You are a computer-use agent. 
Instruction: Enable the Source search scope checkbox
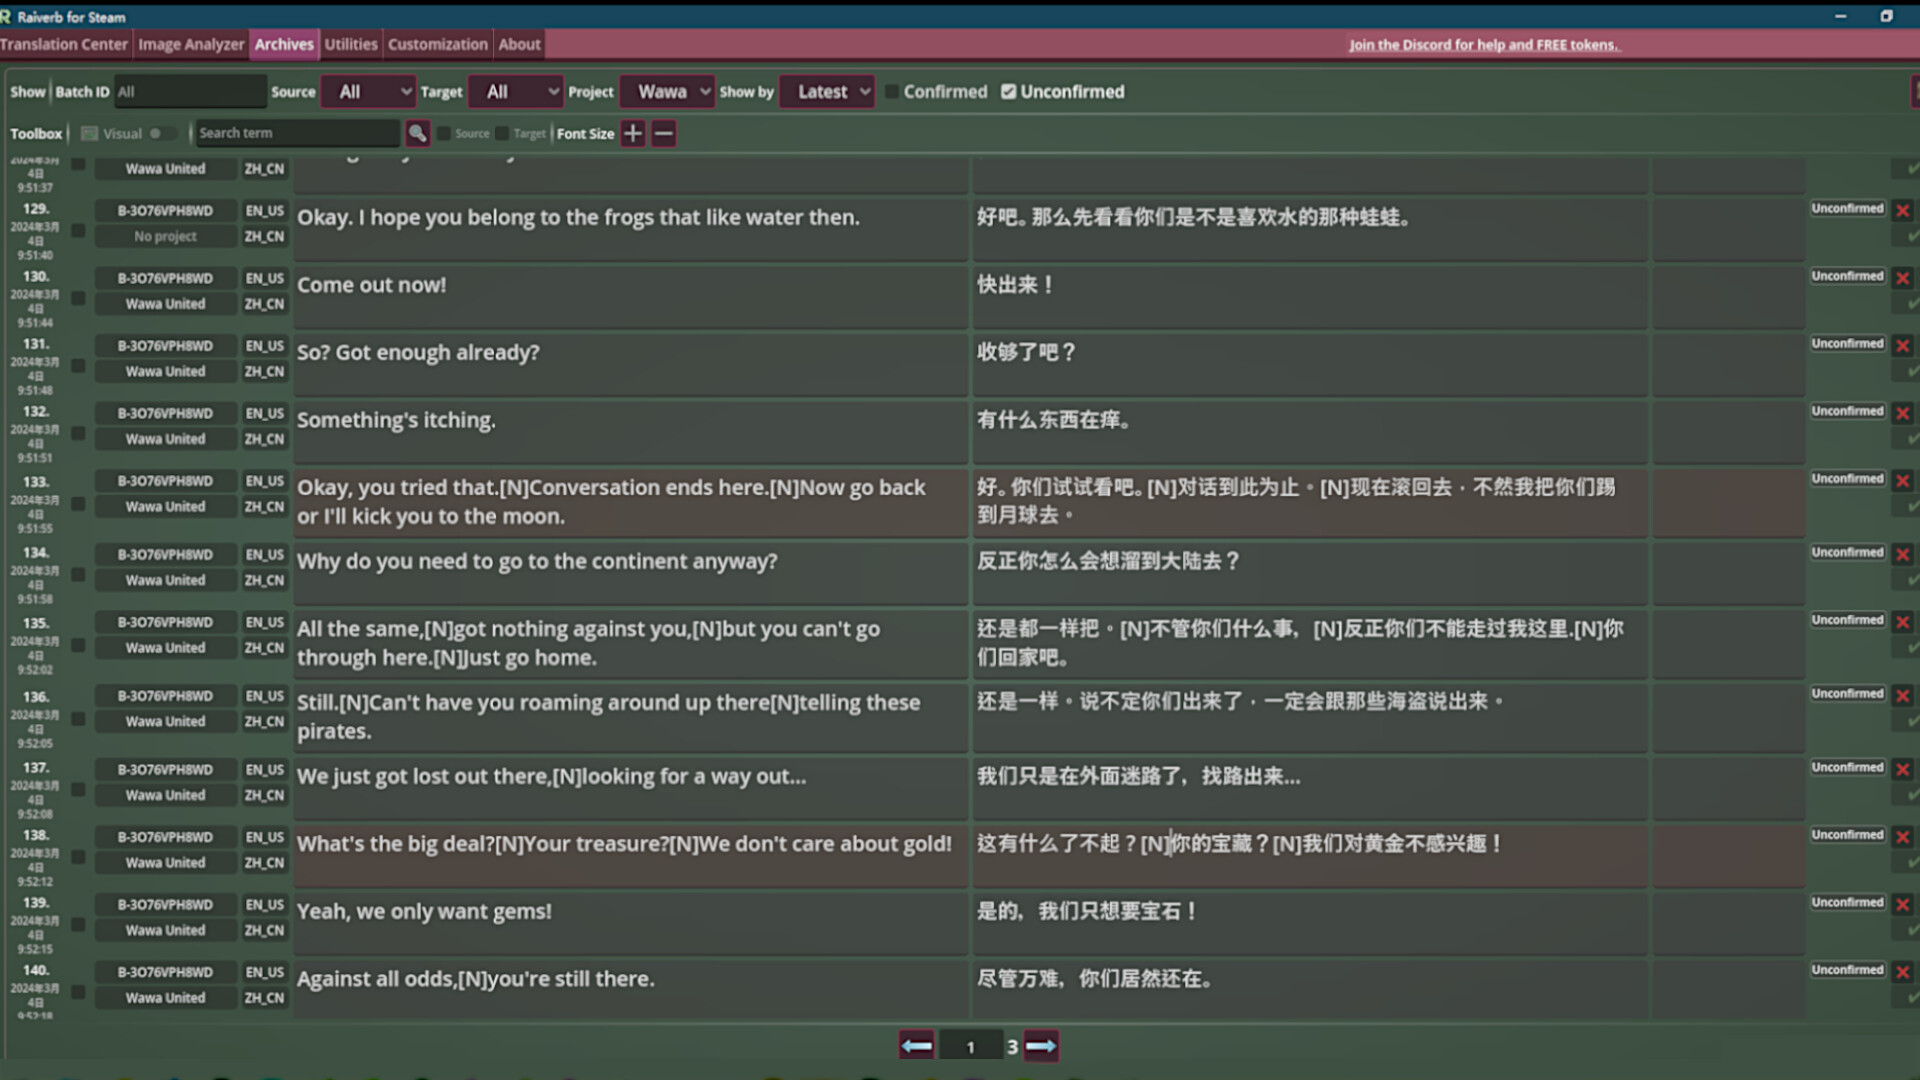click(444, 133)
